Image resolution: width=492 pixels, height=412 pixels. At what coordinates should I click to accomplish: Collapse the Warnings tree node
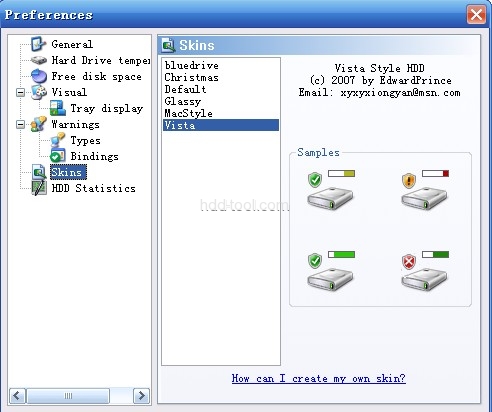21,124
